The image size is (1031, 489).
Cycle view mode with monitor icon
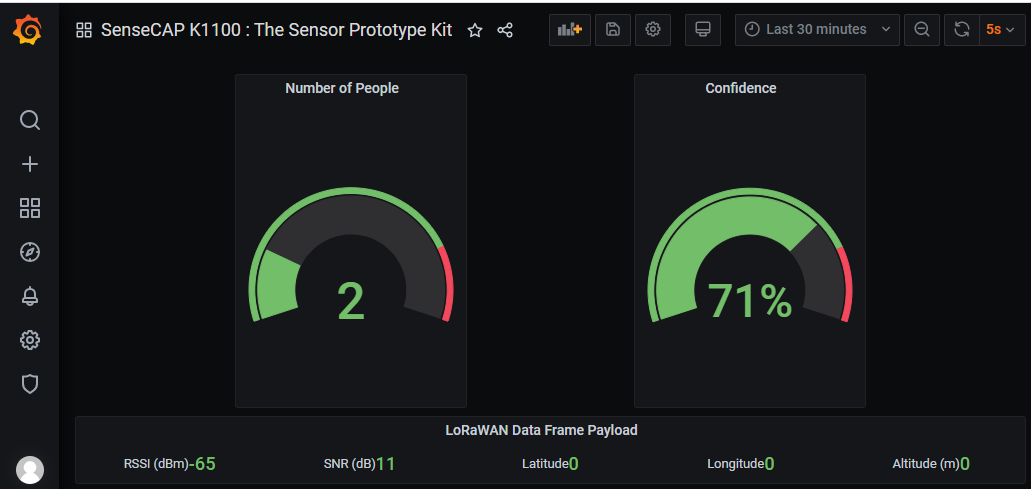pos(703,30)
